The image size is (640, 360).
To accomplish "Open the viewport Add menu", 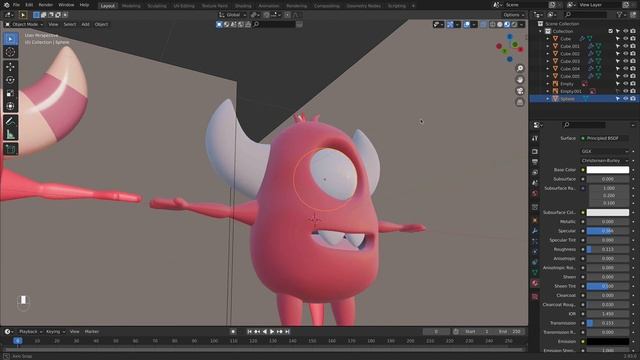I will [85, 24].
